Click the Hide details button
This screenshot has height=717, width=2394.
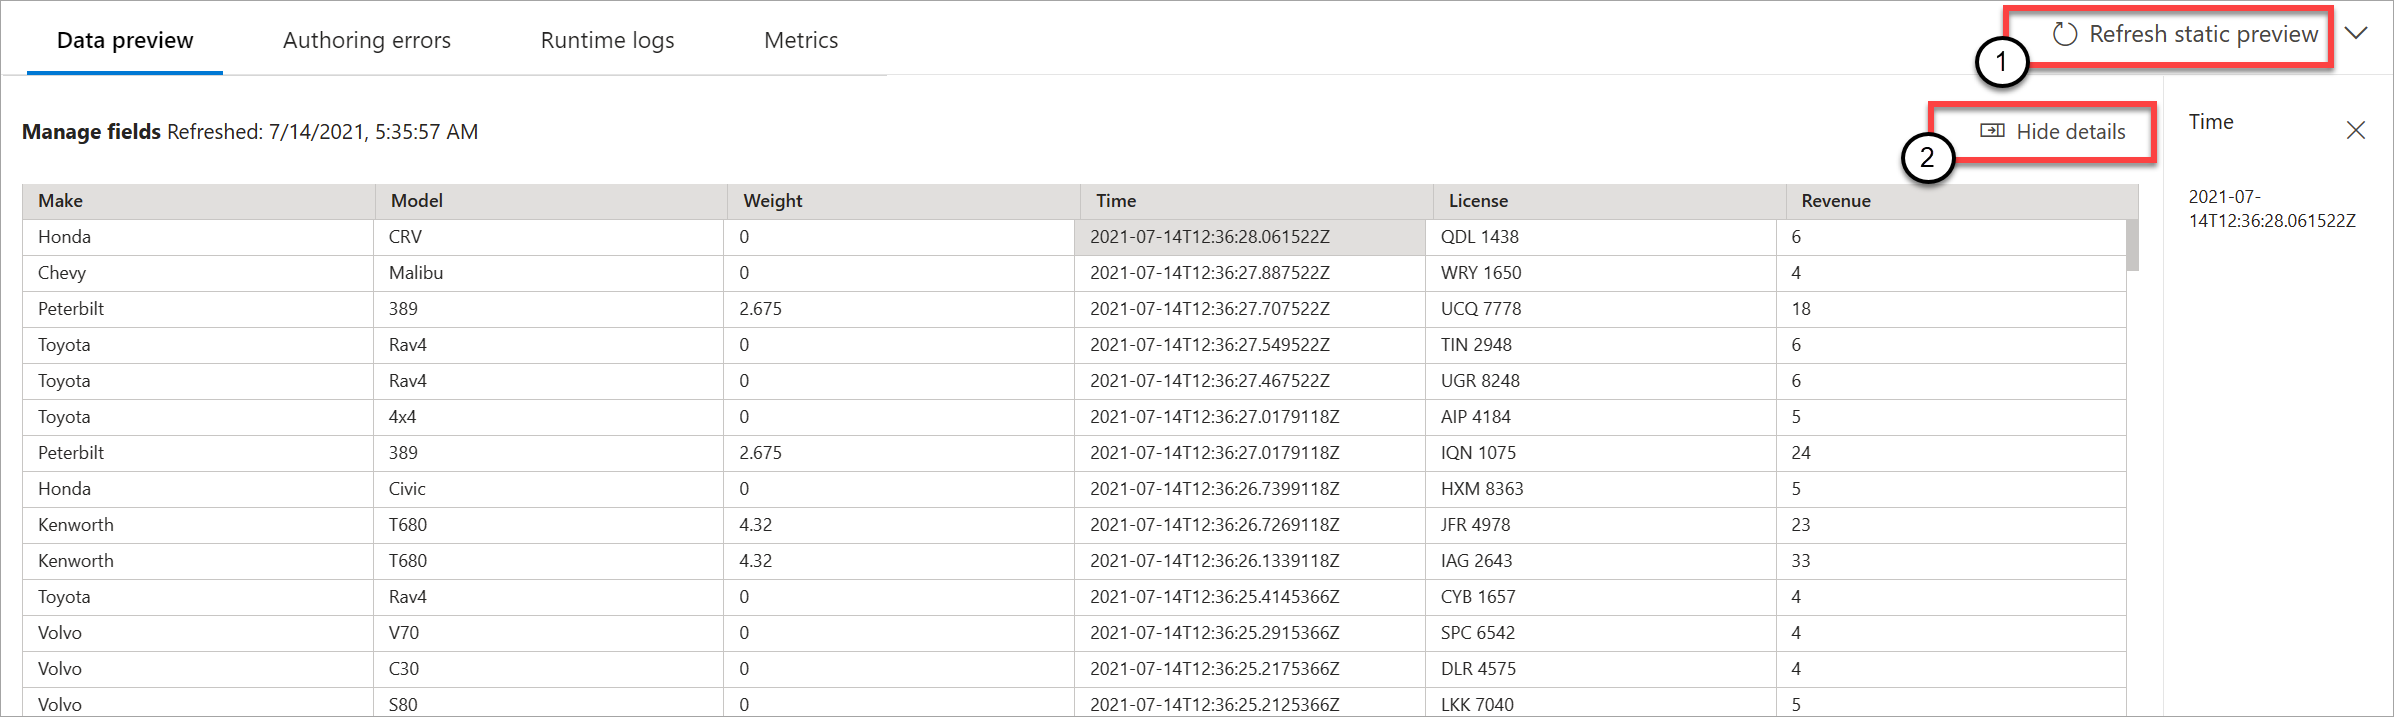(x=2069, y=132)
